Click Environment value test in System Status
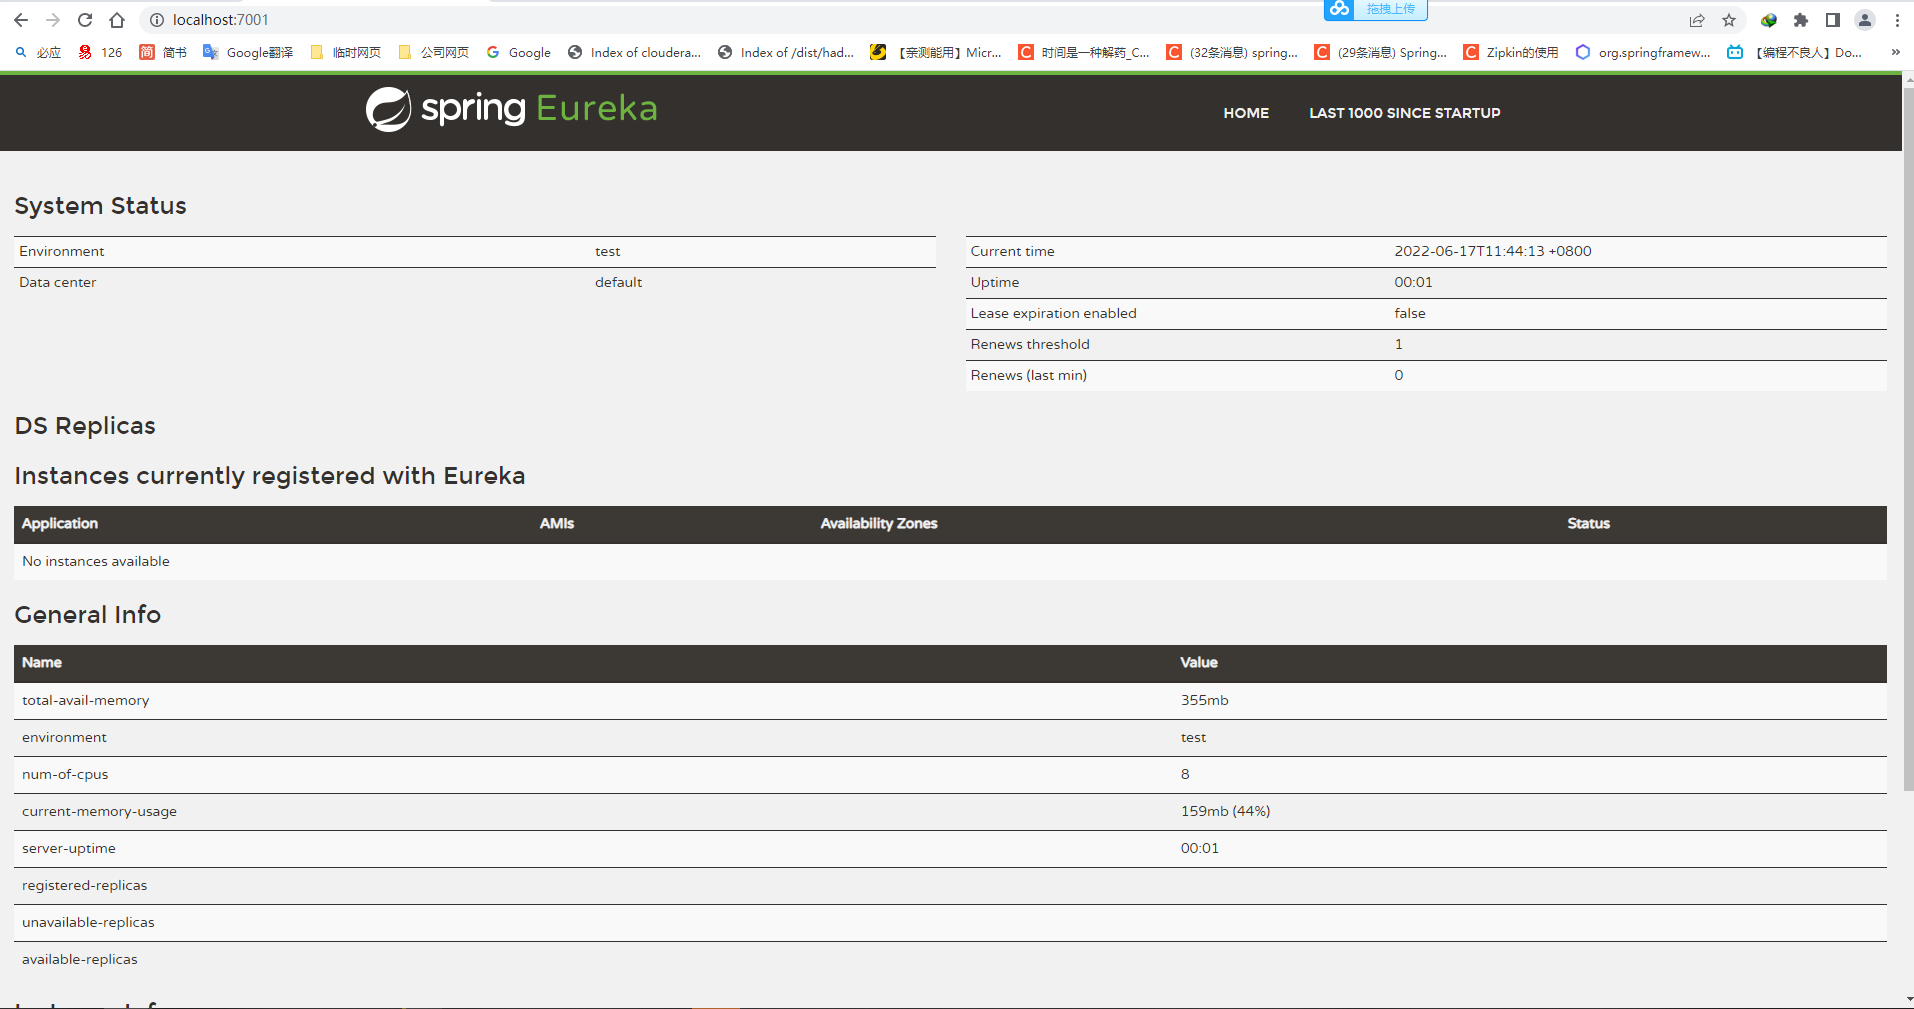The width and height of the screenshot is (1914, 1009). click(x=607, y=251)
